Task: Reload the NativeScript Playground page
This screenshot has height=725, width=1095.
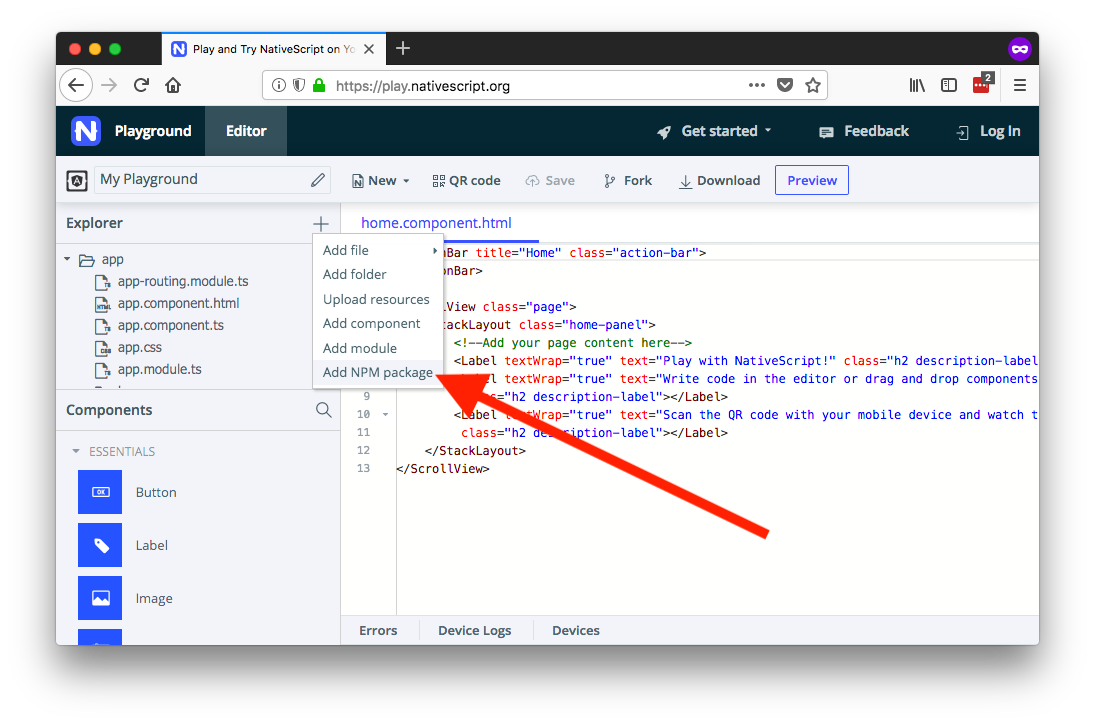Action: [x=141, y=85]
